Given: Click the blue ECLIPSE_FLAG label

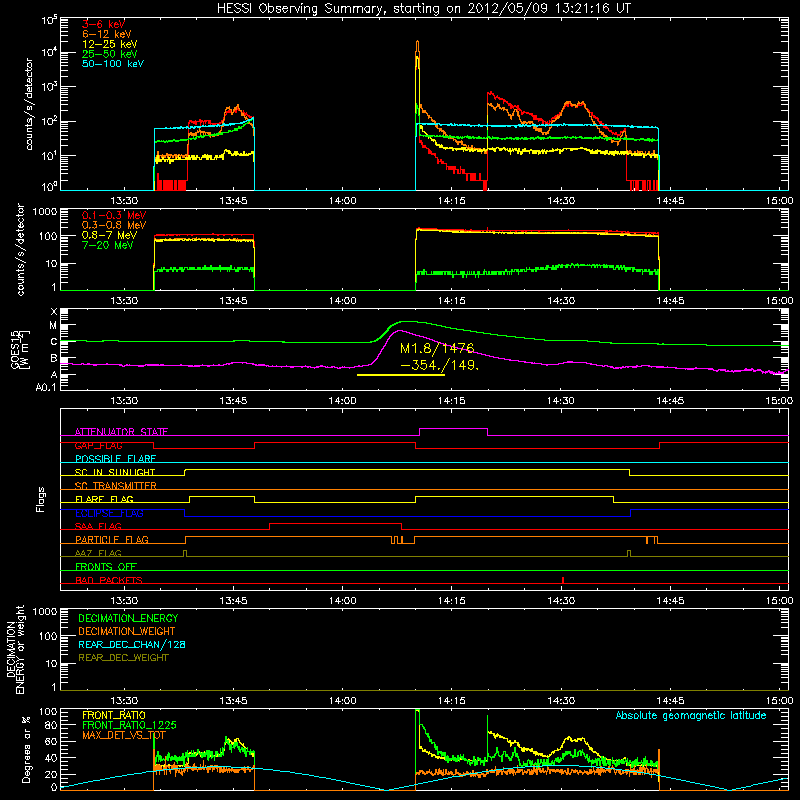Looking at the screenshot, I should click(109, 513).
